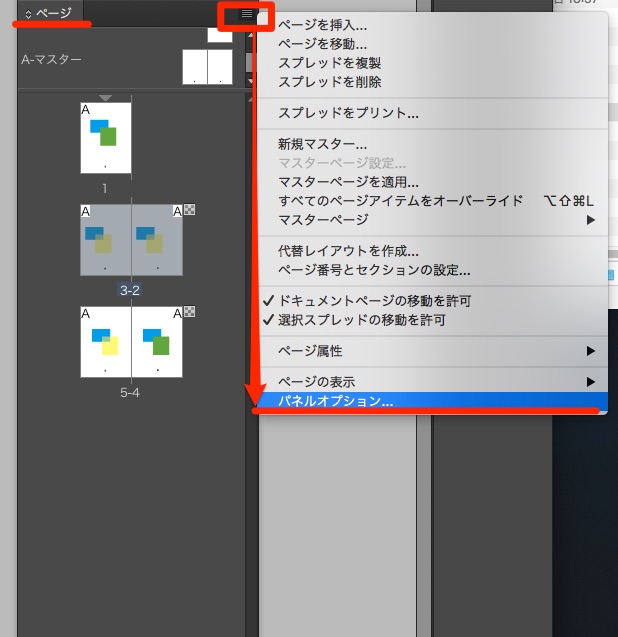
Task: Click master section scrollbar down arrow
Action: [250, 82]
